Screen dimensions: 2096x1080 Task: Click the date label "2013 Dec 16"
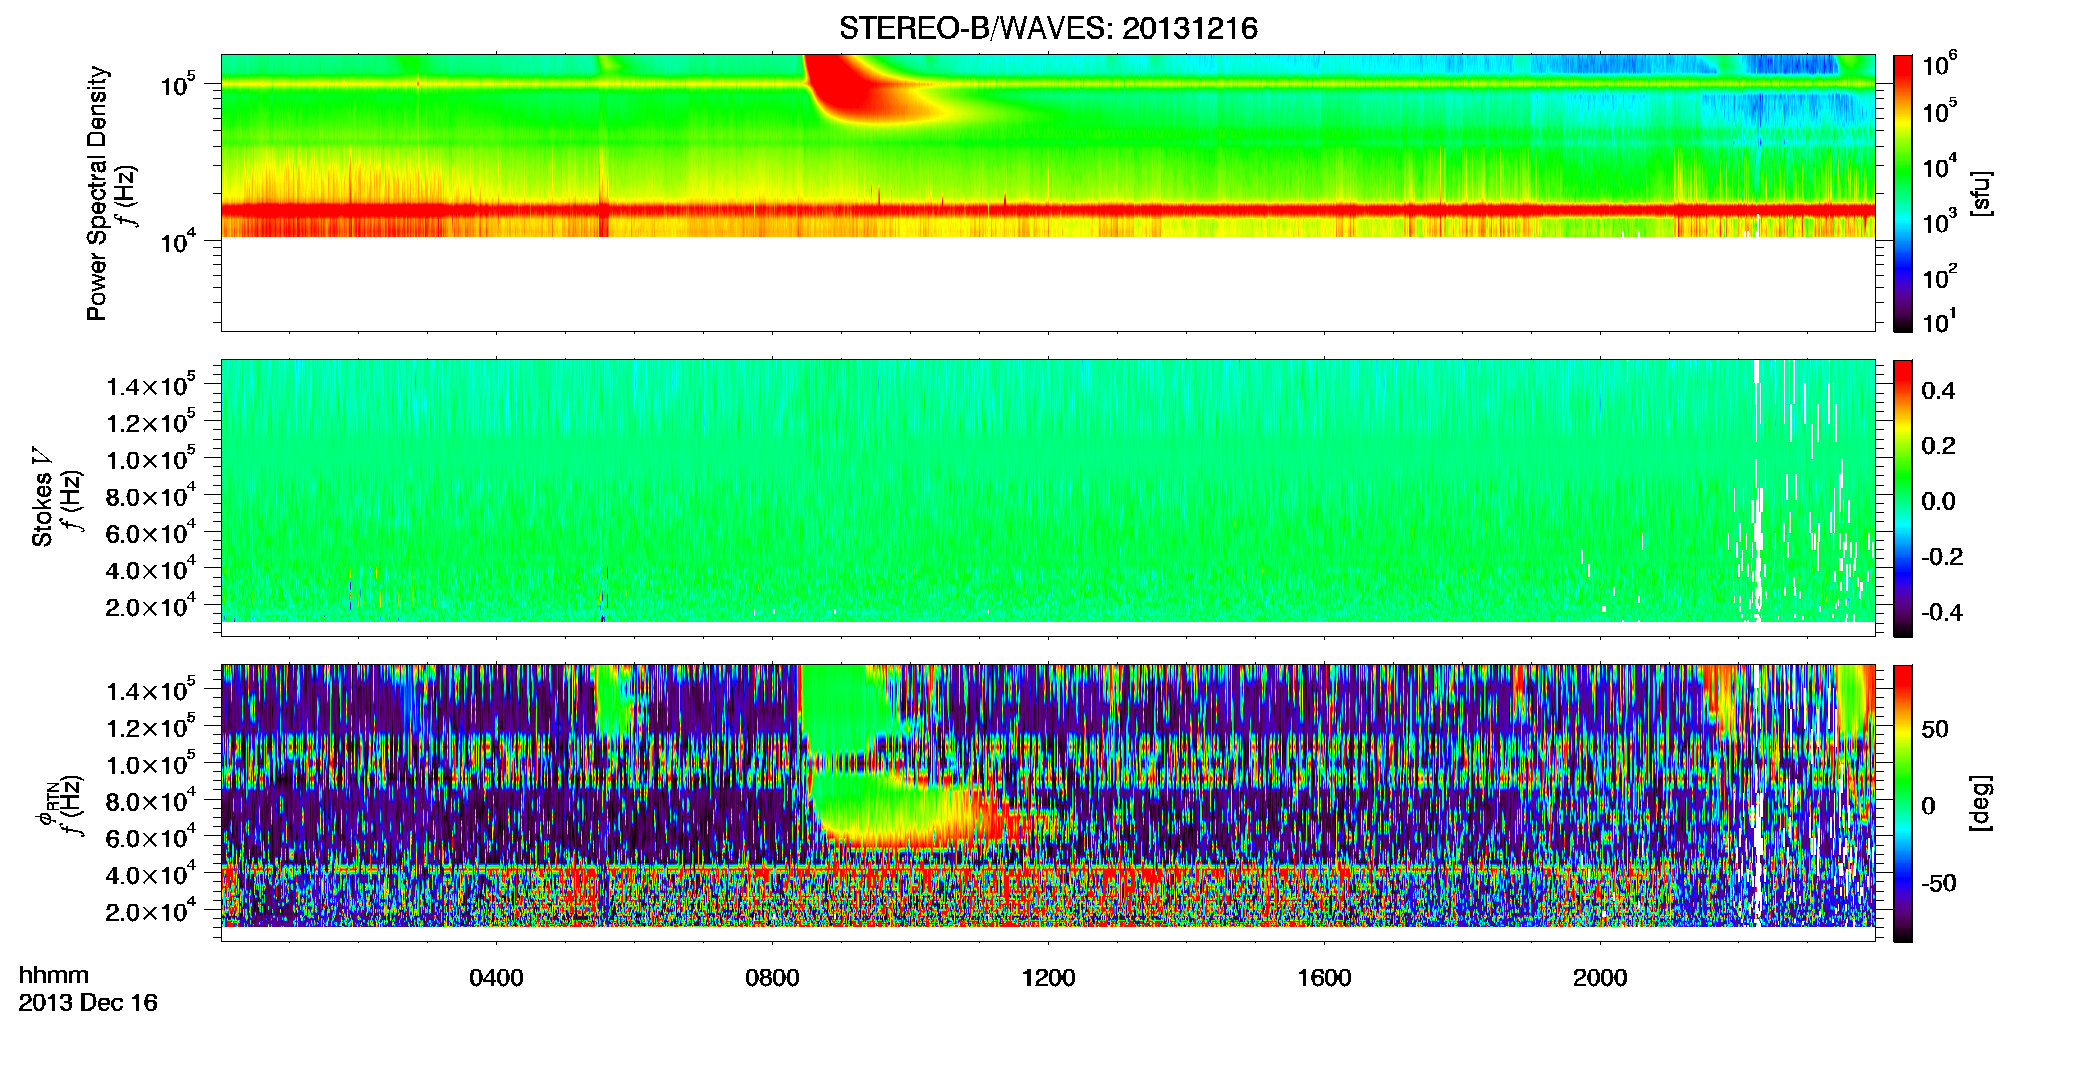click(88, 1003)
